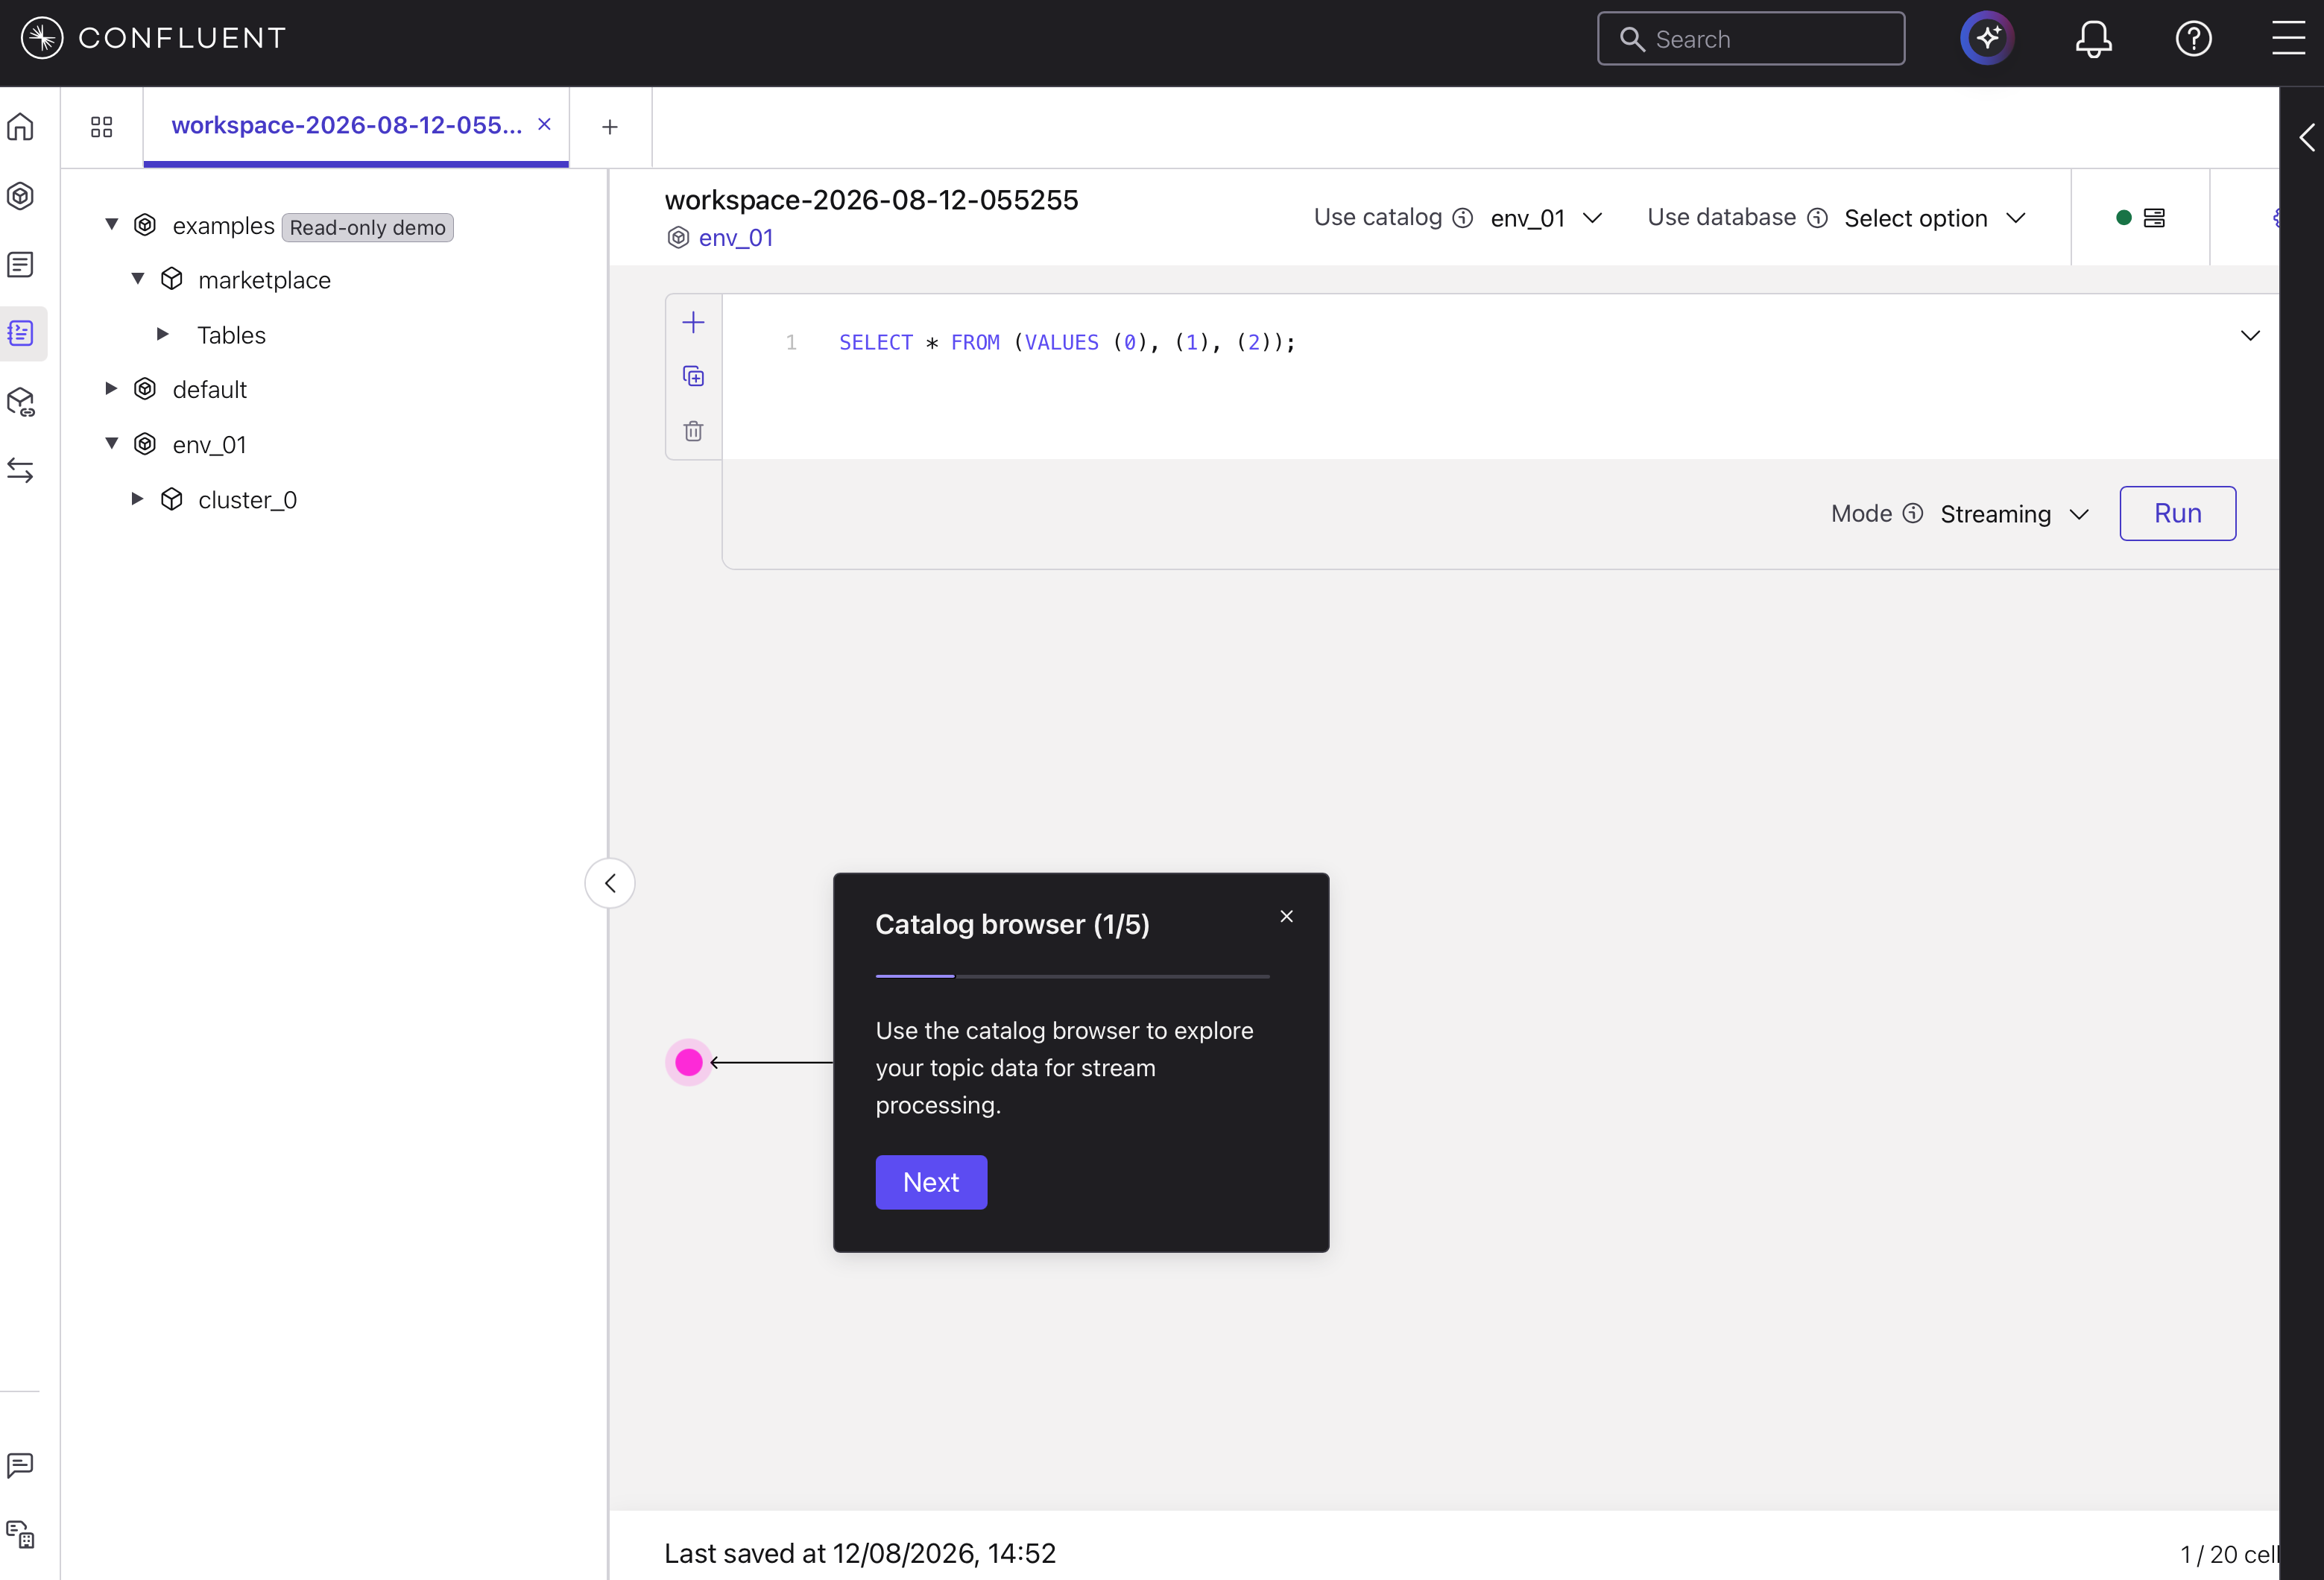
Task: Duplicate the cell with copy icon
Action: pos(693,376)
